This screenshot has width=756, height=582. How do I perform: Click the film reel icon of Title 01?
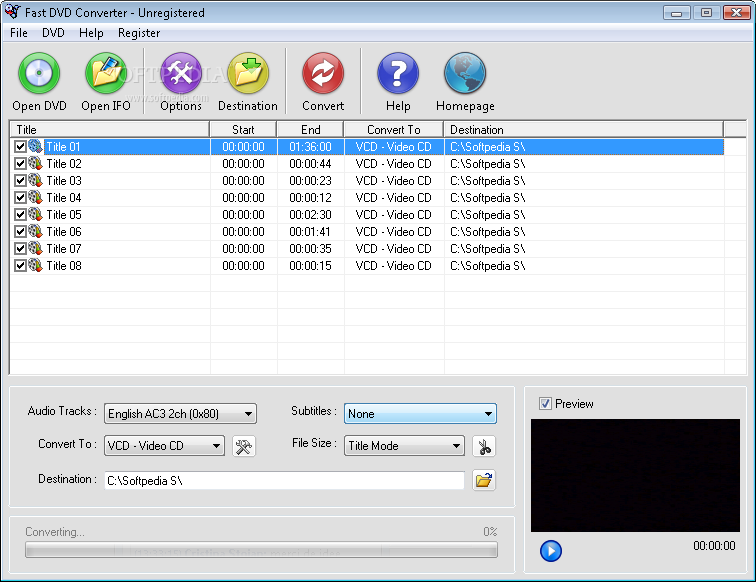[35, 146]
